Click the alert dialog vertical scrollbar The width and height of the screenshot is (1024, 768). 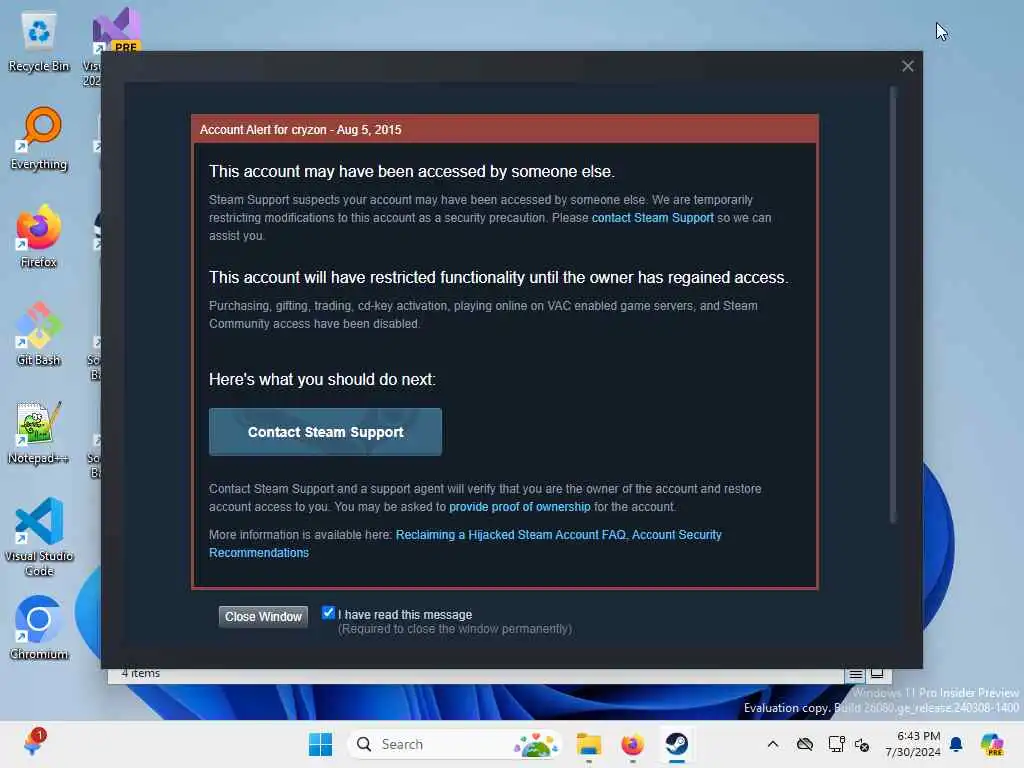tap(893, 305)
